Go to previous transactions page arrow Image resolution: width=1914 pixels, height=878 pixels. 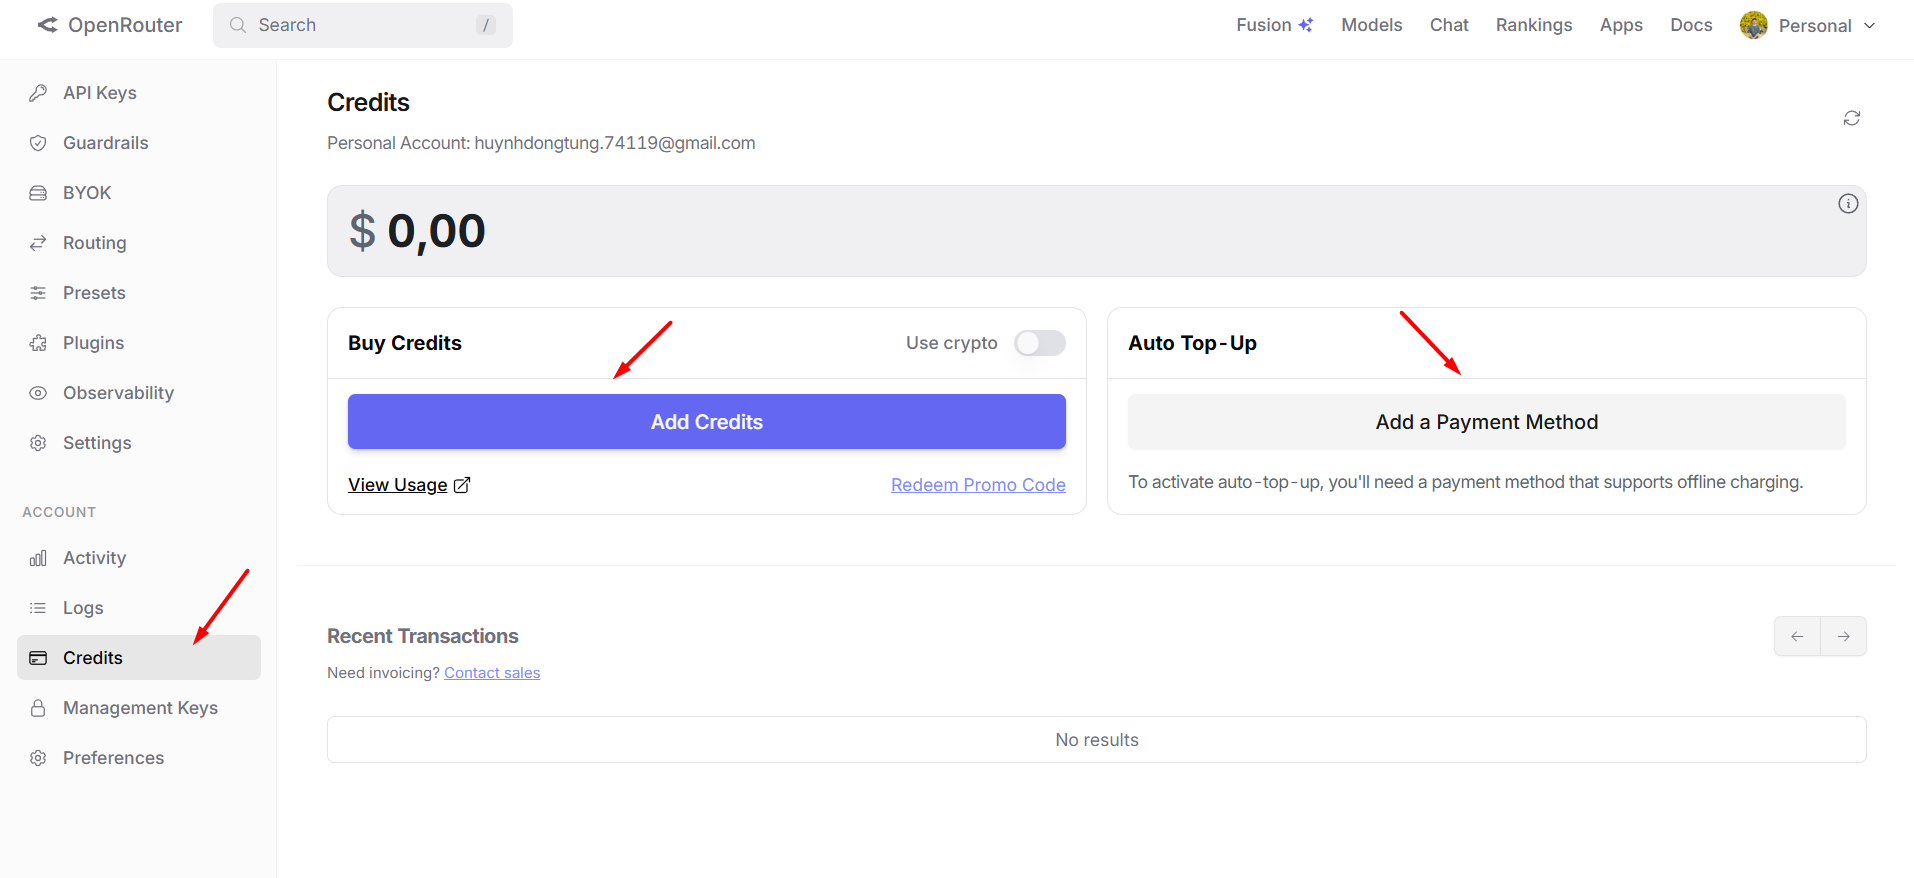point(1797,636)
